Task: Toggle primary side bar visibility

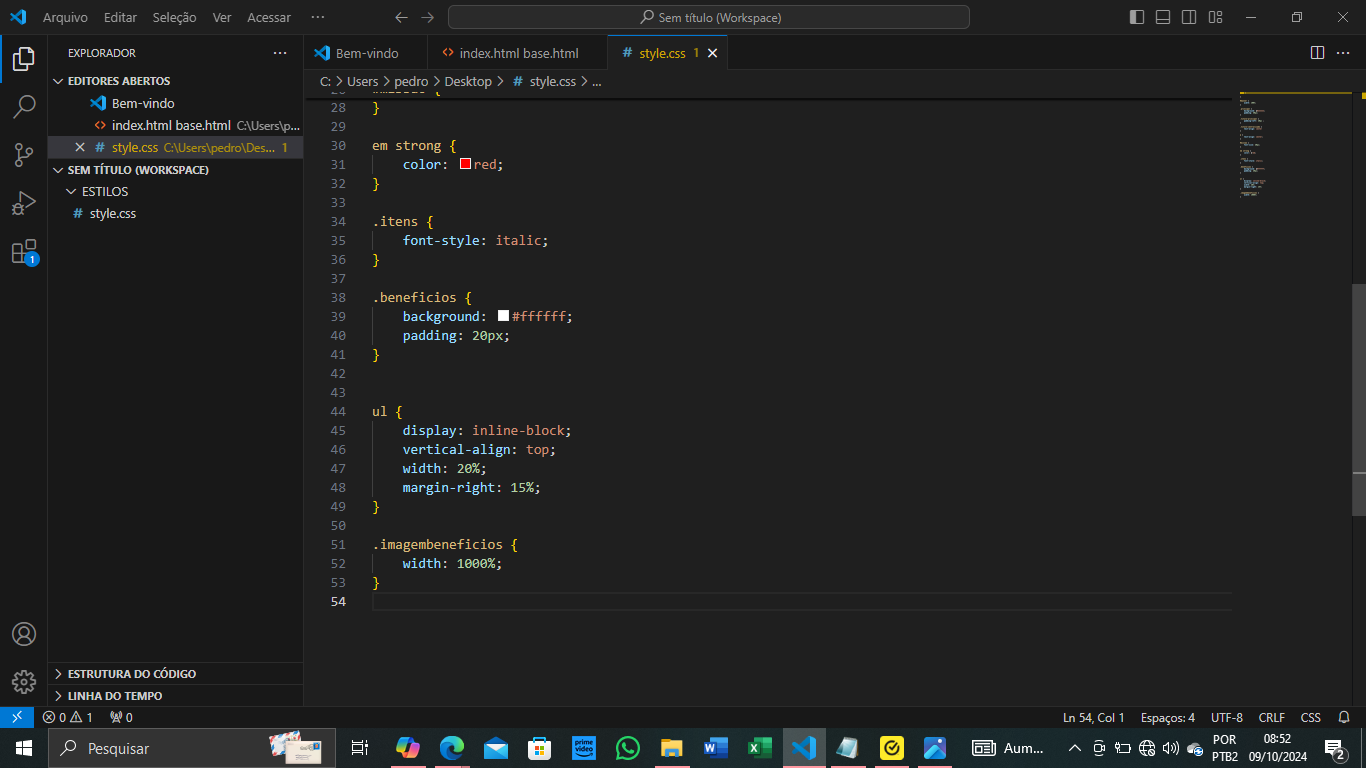Action: [x=1137, y=17]
